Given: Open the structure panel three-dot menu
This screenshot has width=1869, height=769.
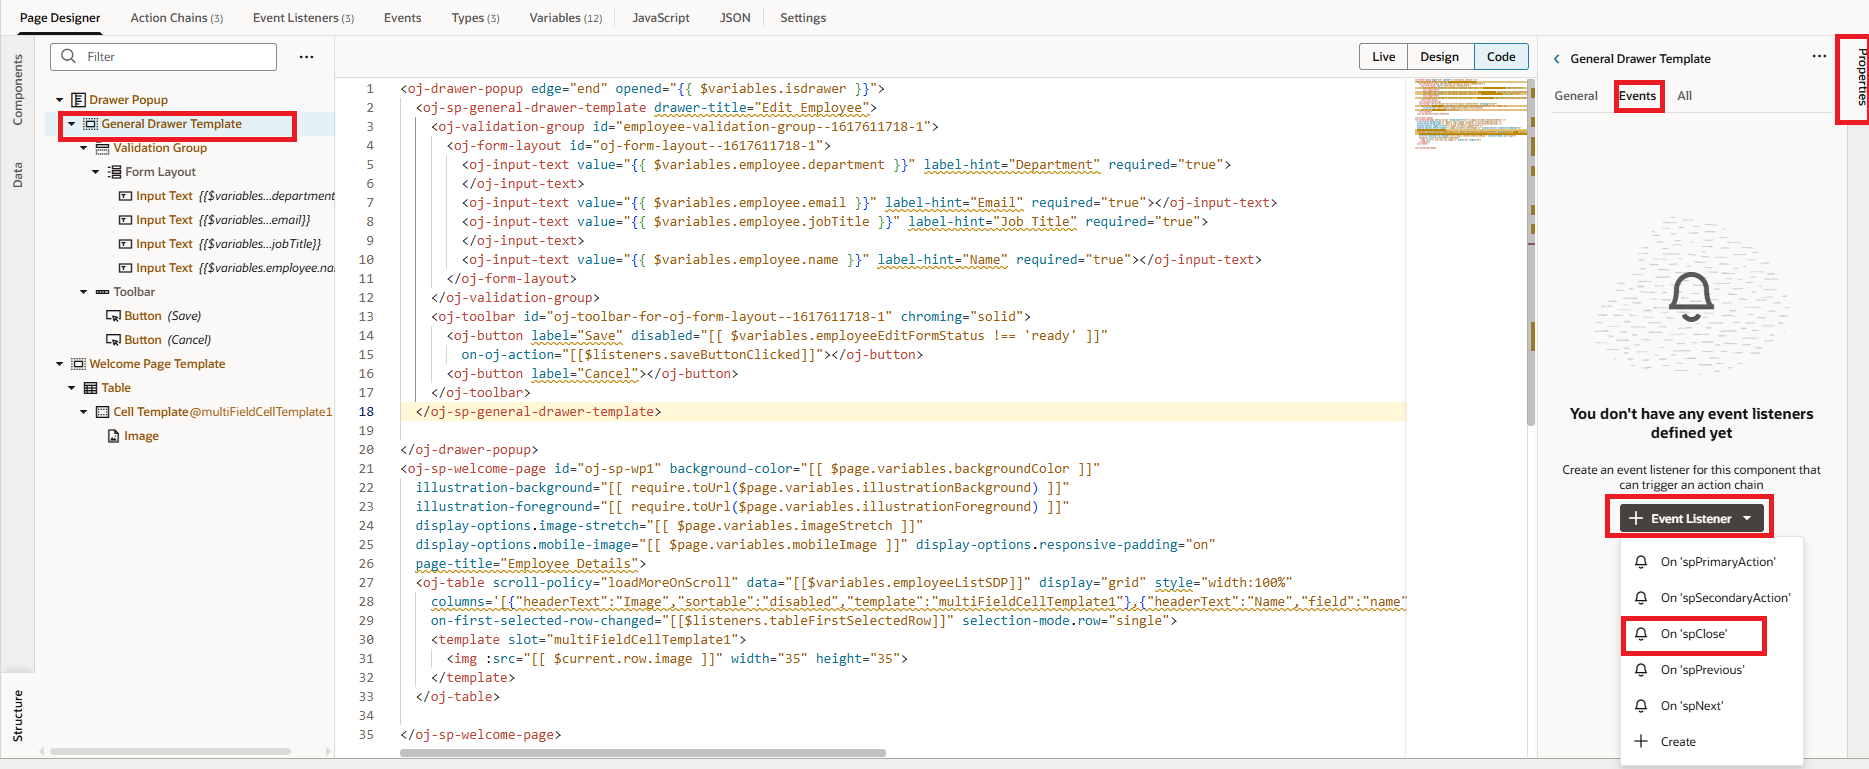Looking at the screenshot, I should pyautogui.click(x=306, y=57).
